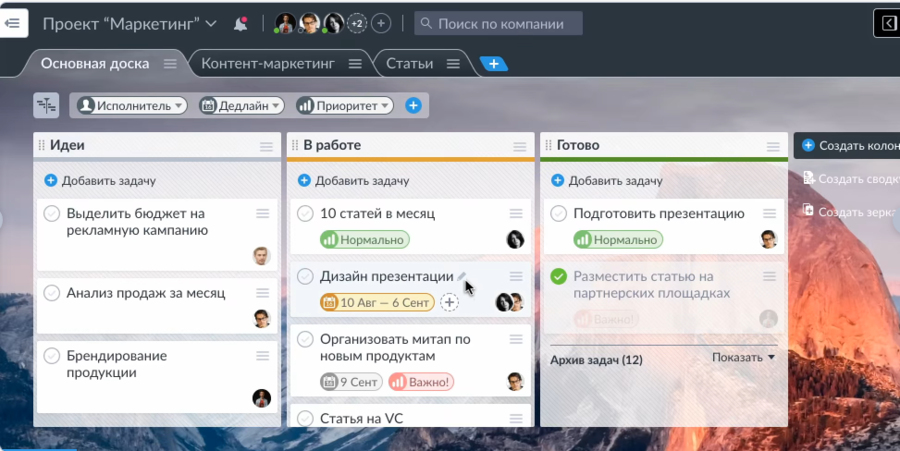
Task: Mark Статья на VC as complete
Action: (x=305, y=419)
